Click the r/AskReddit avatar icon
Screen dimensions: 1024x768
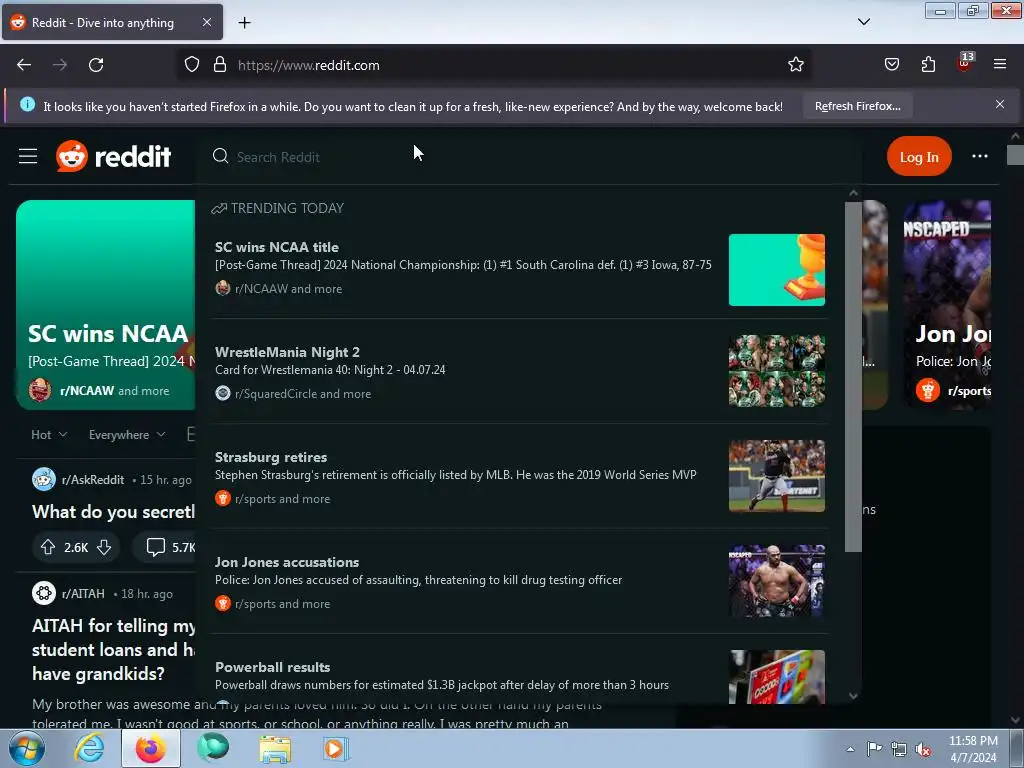click(x=44, y=479)
